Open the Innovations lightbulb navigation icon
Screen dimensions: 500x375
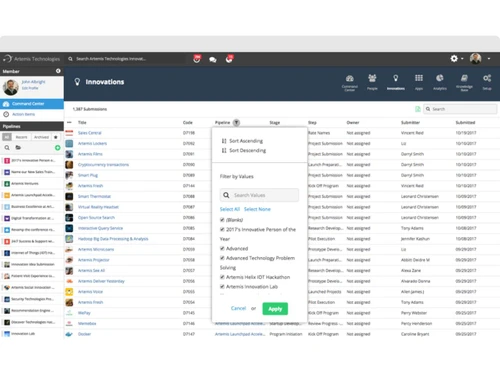(x=396, y=78)
